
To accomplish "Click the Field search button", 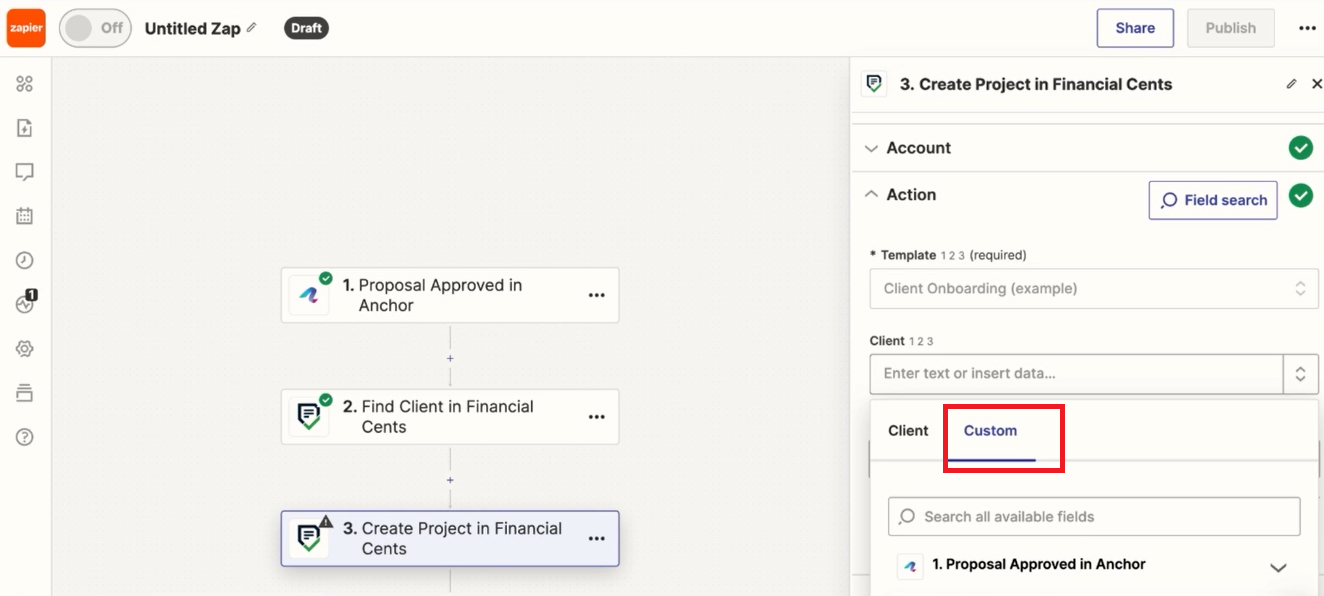I will point(1213,200).
